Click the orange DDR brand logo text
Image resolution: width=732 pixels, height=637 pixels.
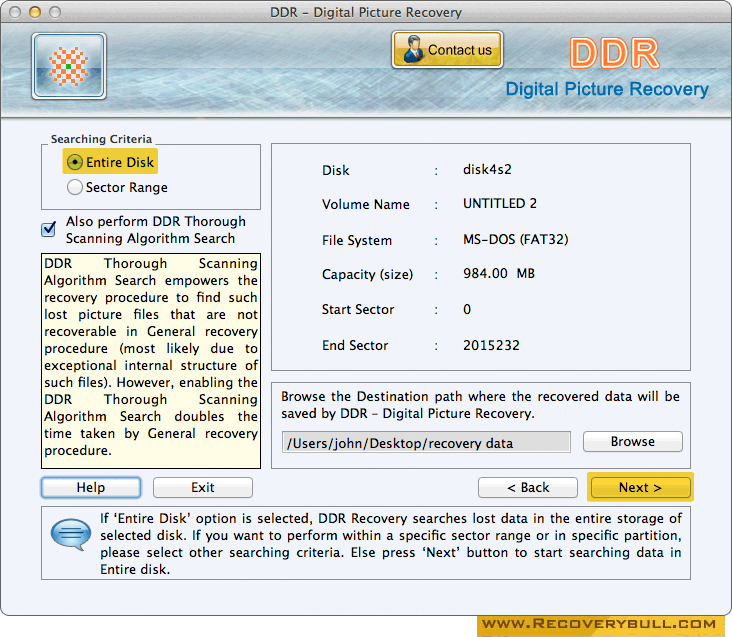[614, 53]
